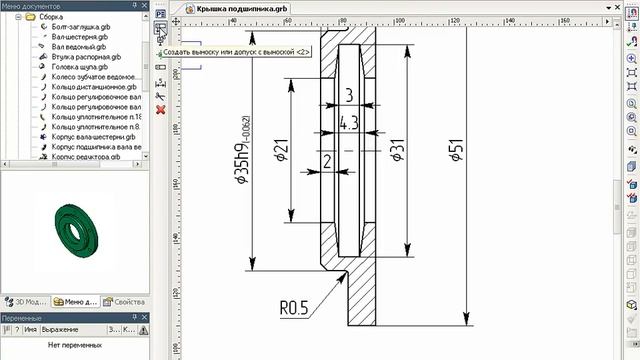Screen dimensions: 640x360
Task: Select Вал ведомый.grb document
Action: (x=79, y=47)
